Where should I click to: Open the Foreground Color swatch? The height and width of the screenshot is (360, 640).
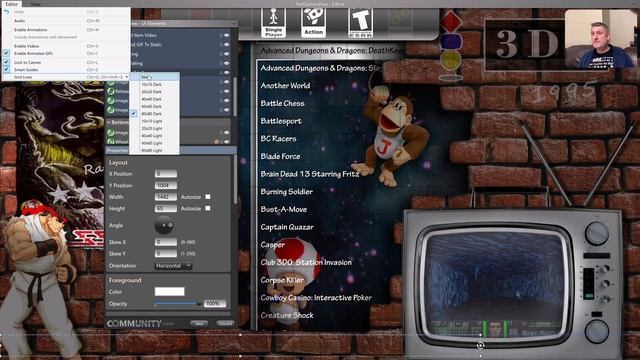click(x=169, y=291)
